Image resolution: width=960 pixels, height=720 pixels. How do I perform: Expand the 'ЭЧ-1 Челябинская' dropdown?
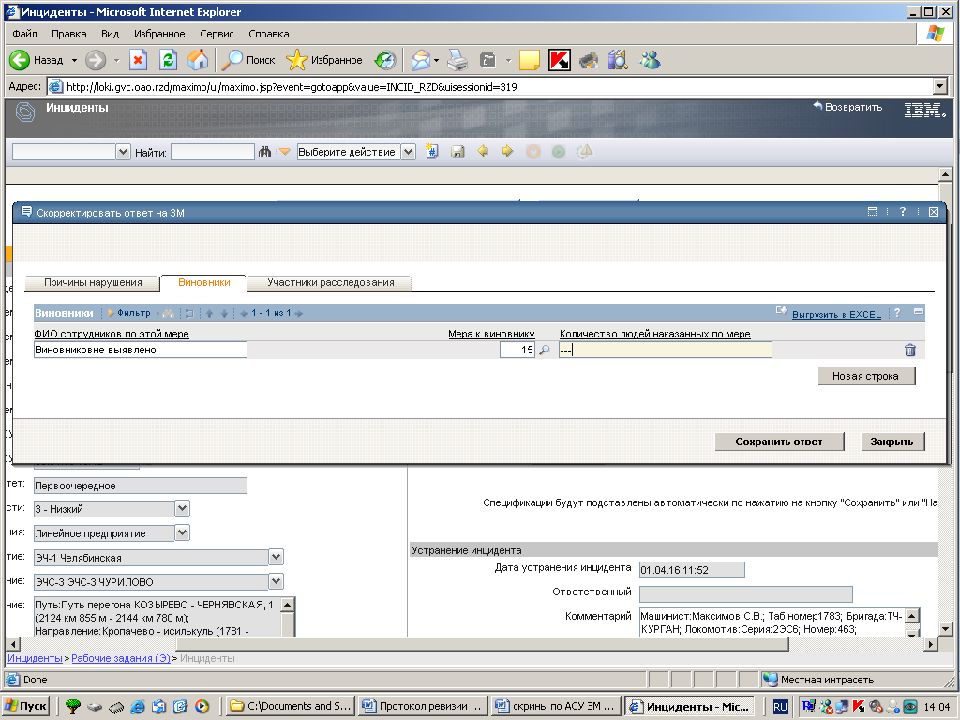[276, 557]
